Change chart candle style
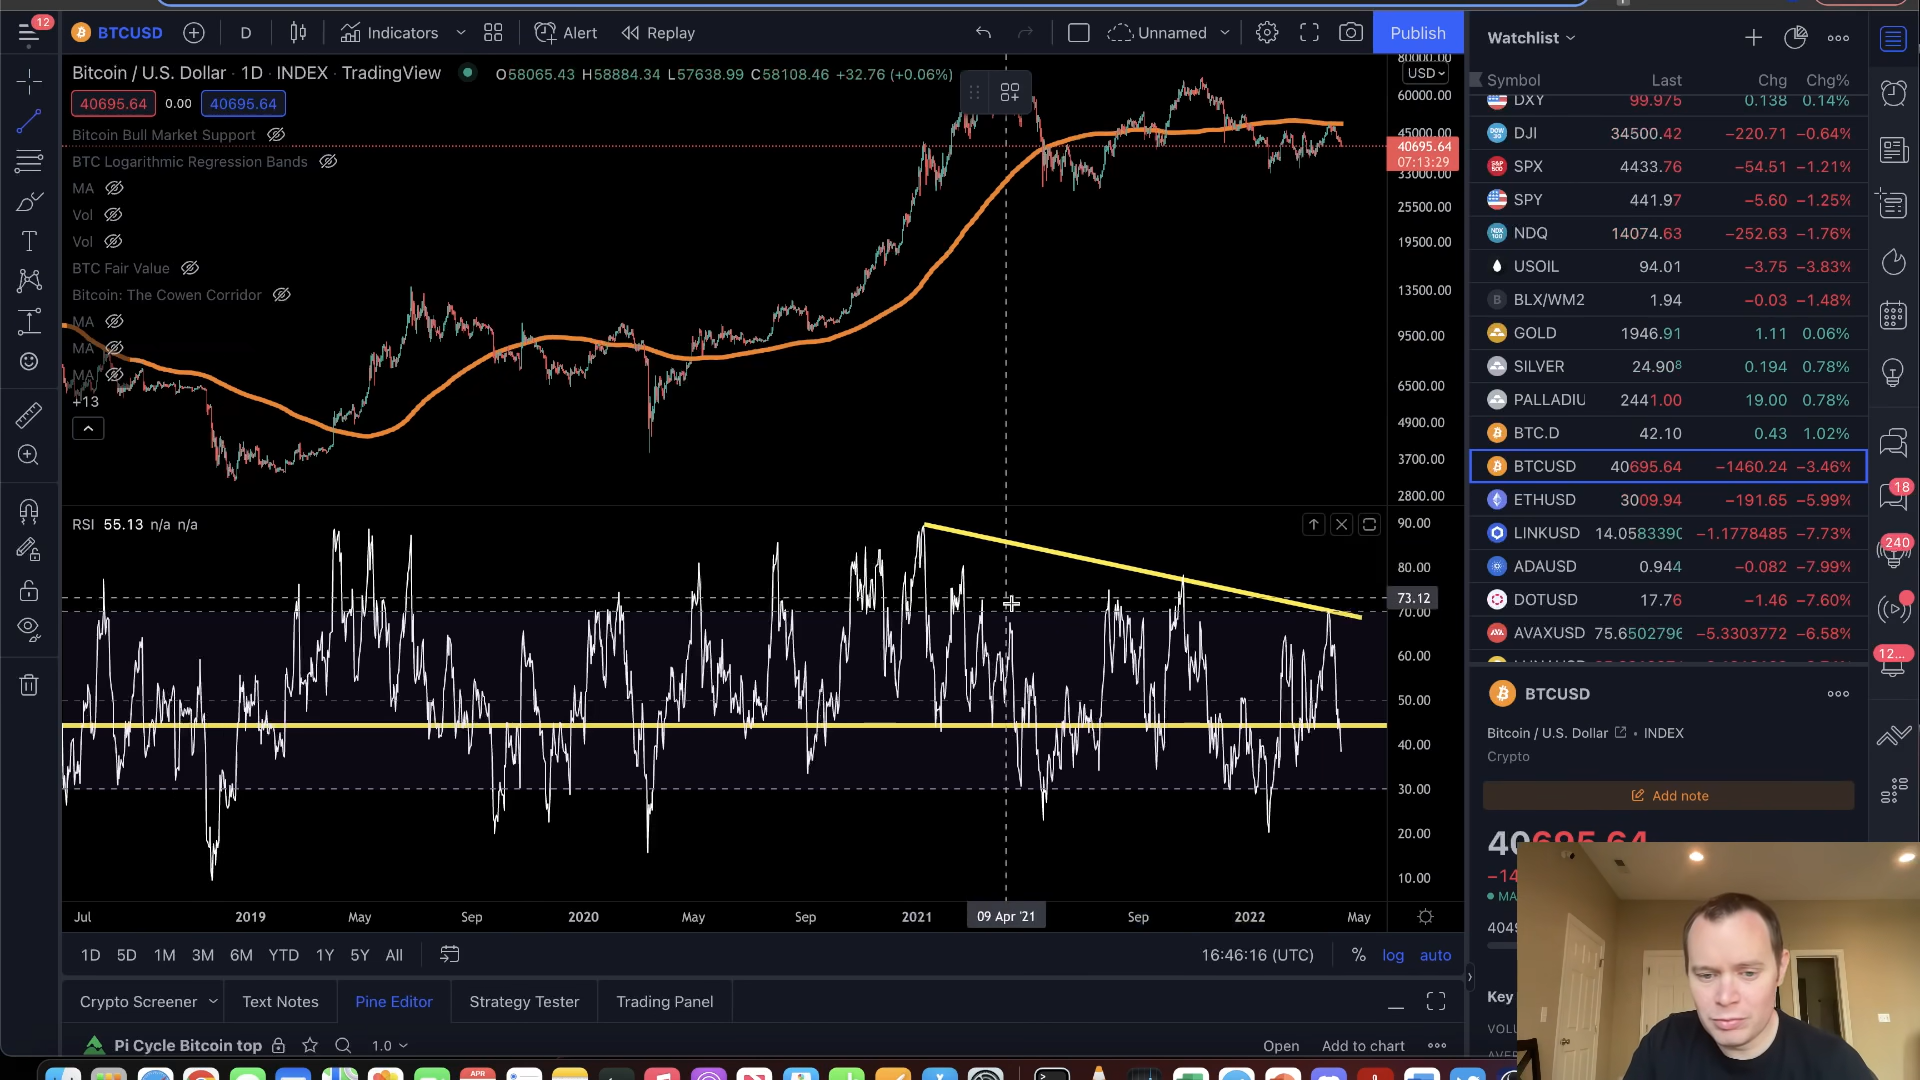 click(x=298, y=33)
